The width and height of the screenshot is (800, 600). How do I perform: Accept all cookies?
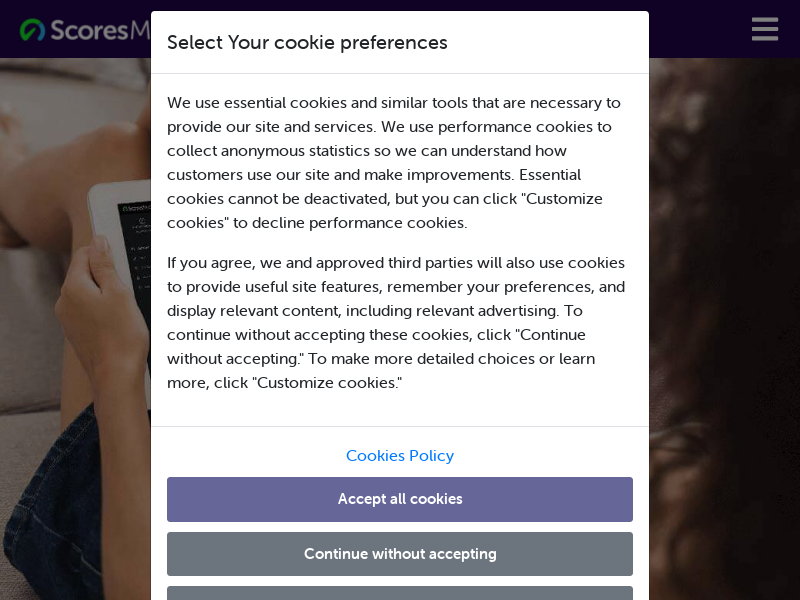coord(399,499)
